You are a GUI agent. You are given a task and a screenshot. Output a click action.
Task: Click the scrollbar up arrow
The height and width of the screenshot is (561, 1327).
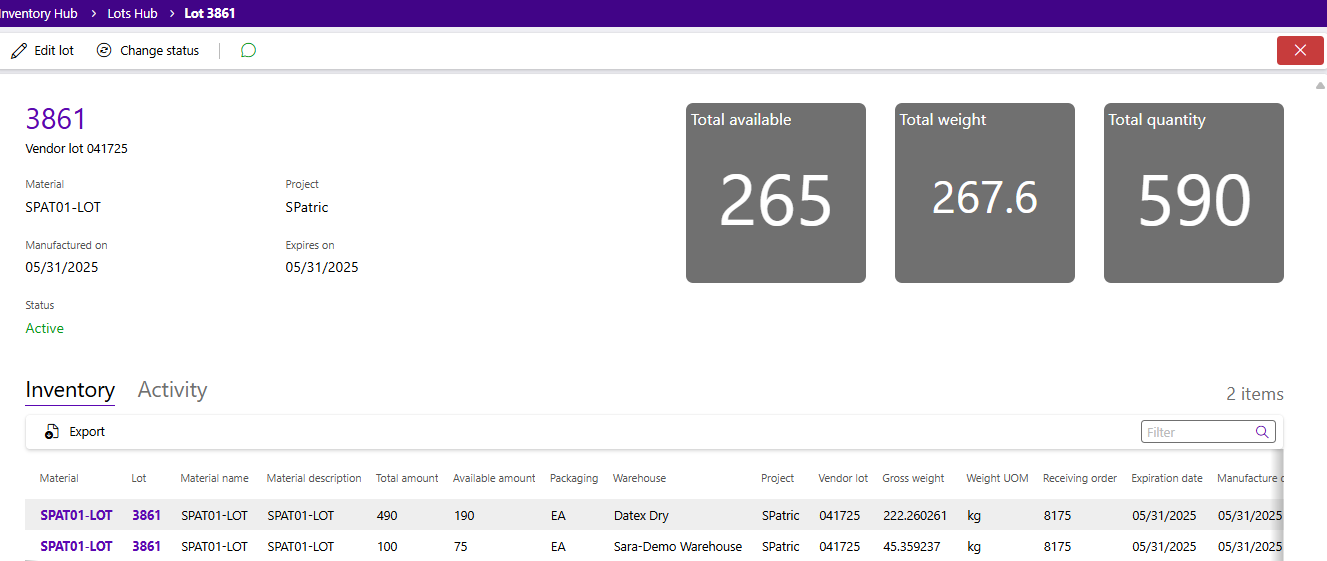tap(1320, 86)
